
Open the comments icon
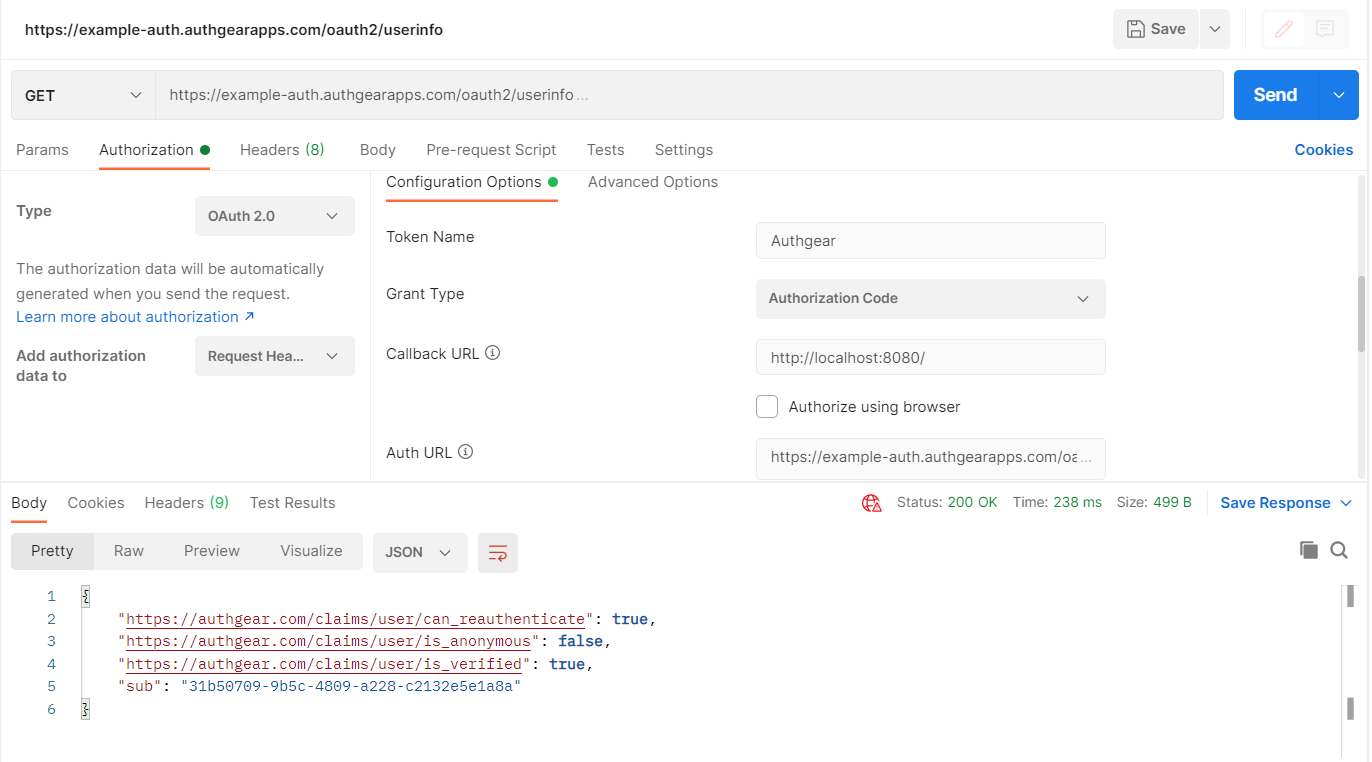[x=1325, y=29]
